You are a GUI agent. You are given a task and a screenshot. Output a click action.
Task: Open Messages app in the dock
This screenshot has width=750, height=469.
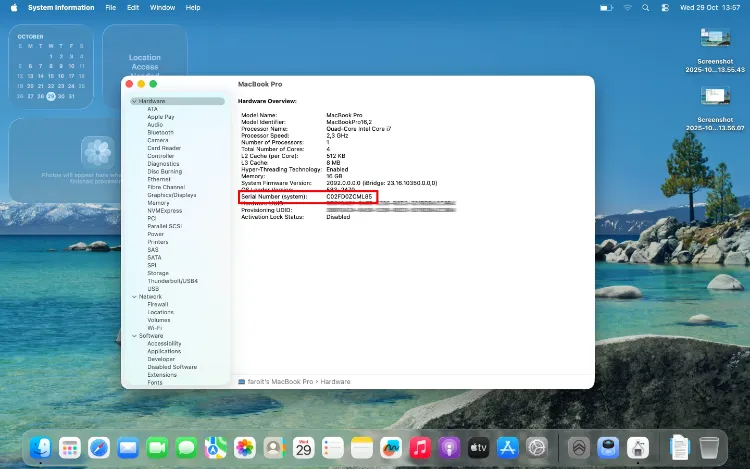coord(186,447)
